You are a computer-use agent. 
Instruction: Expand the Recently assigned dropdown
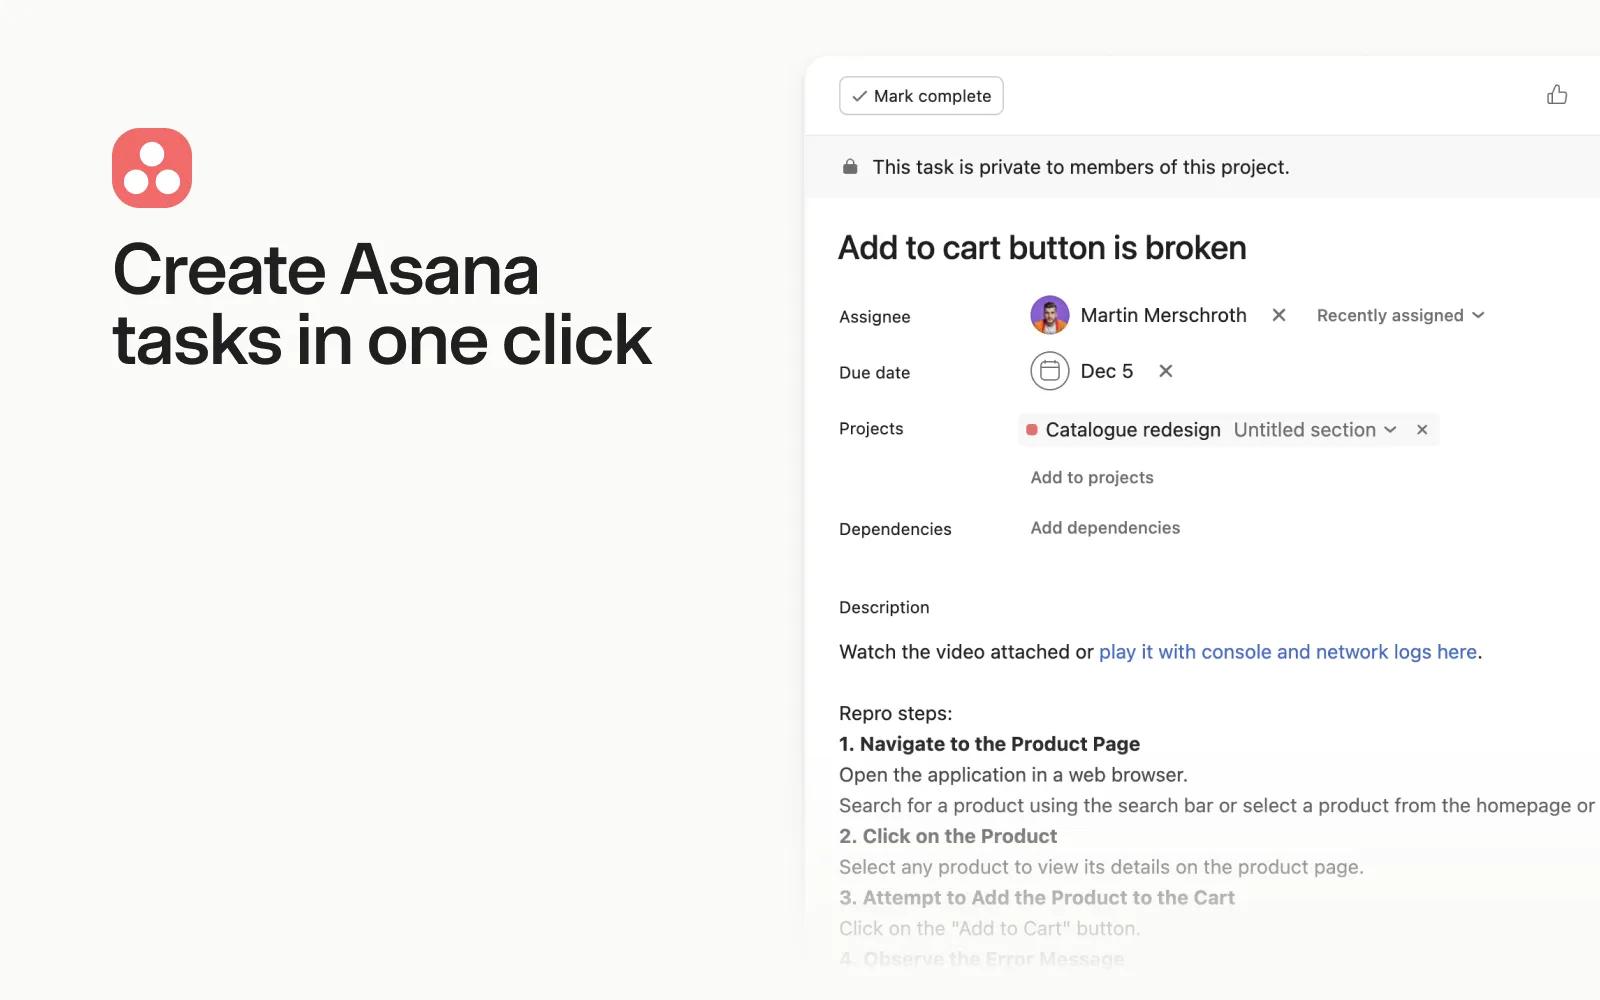tap(1400, 315)
